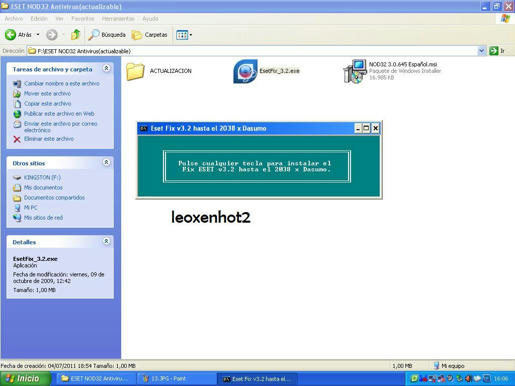The height and width of the screenshot is (386, 515).
Task: Click the red X delete icon
Action: point(17,139)
